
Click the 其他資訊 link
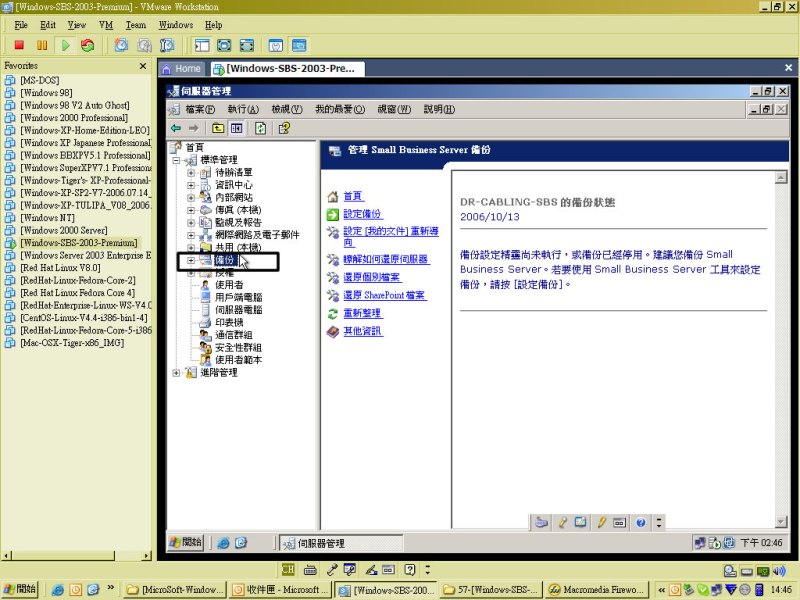[x=362, y=331]
